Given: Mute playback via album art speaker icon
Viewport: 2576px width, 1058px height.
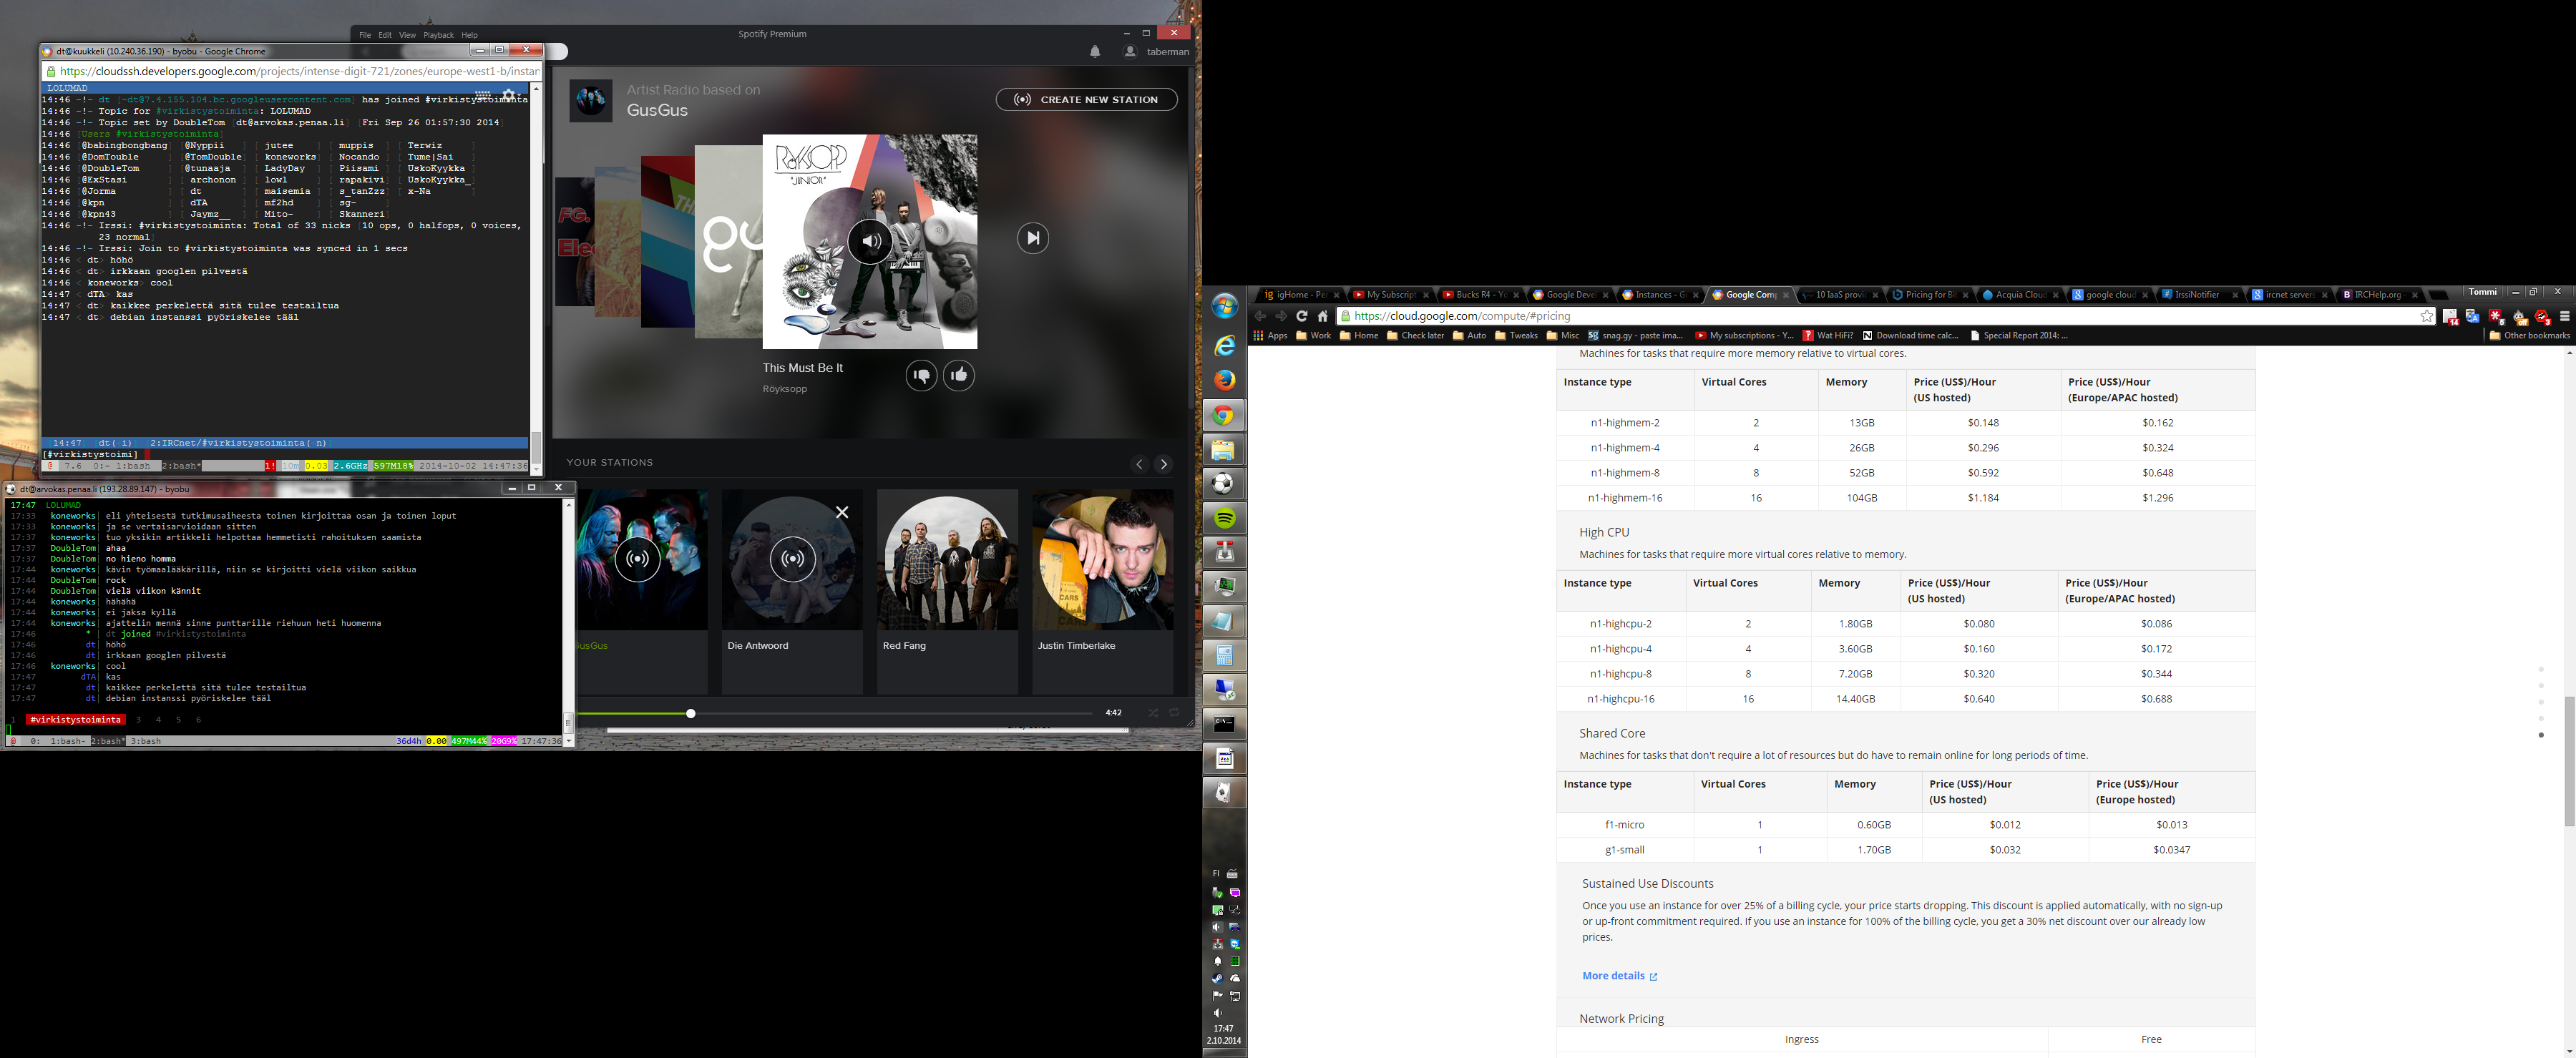Looking at the screenshot, I should point(870,241).
